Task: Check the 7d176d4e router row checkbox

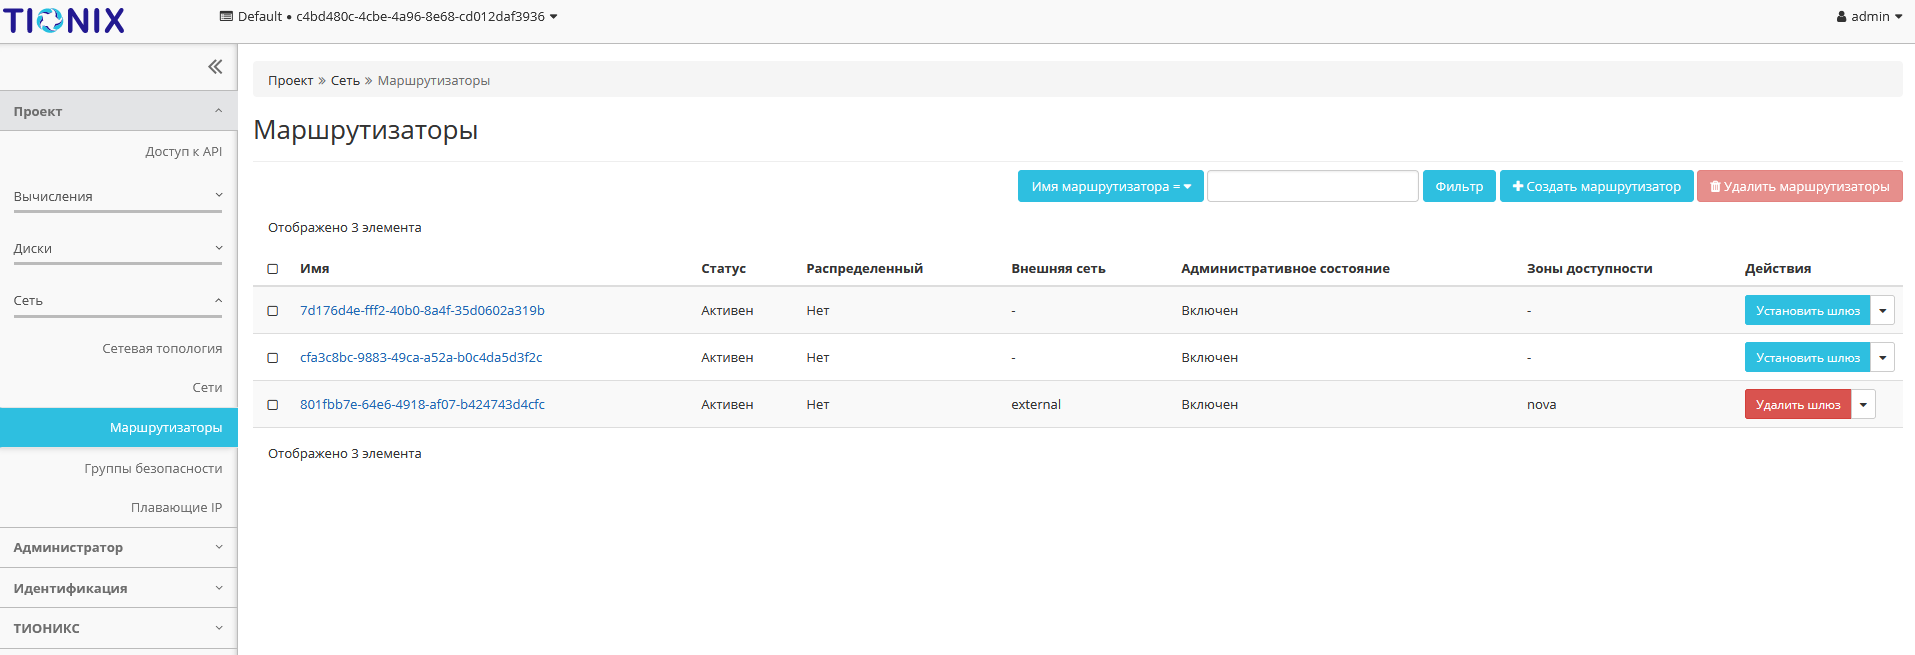Action: (273, 311)
